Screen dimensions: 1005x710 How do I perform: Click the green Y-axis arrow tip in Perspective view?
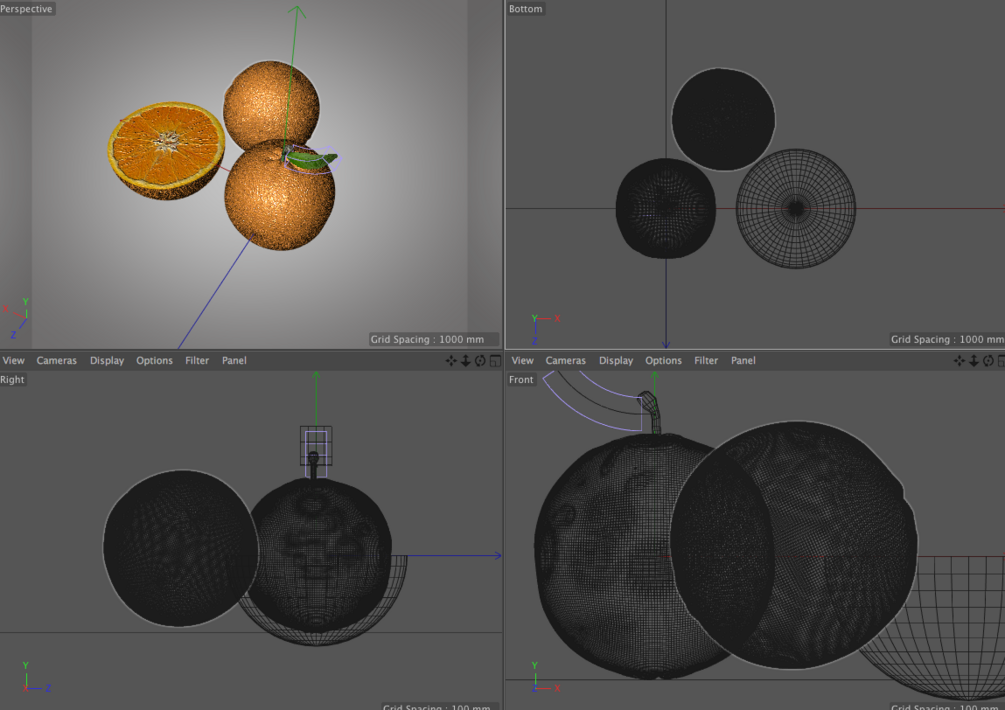(x=296, y=9)
